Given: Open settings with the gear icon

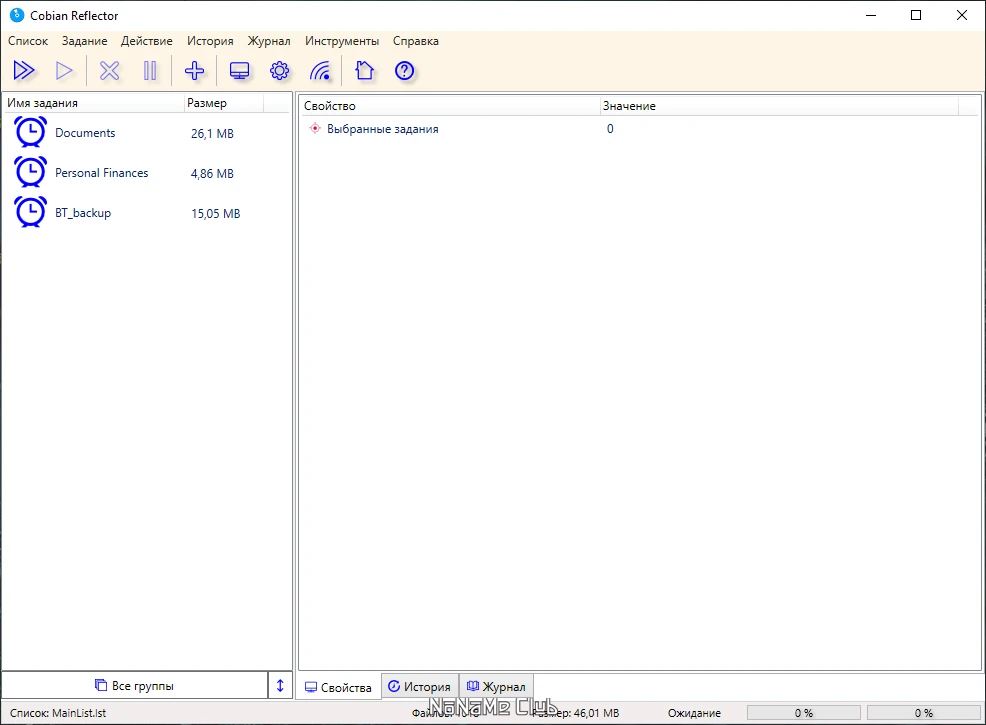Looking at the screenshot, I should click(280, 71).
